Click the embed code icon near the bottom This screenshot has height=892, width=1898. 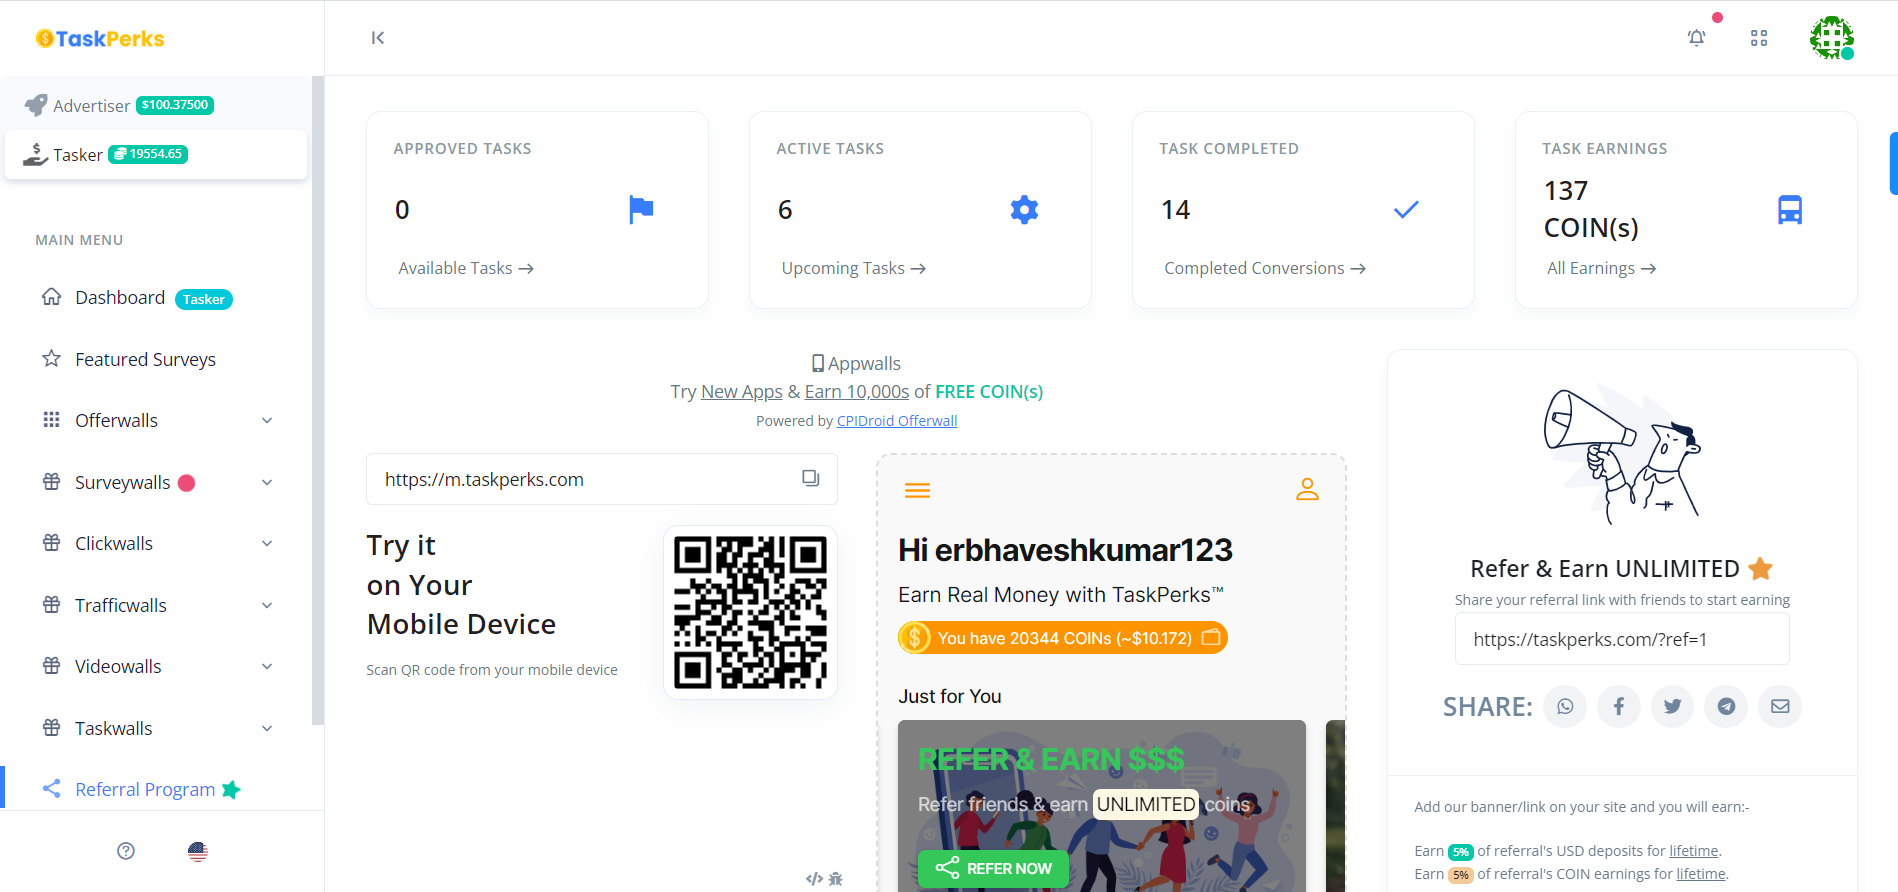[814, 879]
